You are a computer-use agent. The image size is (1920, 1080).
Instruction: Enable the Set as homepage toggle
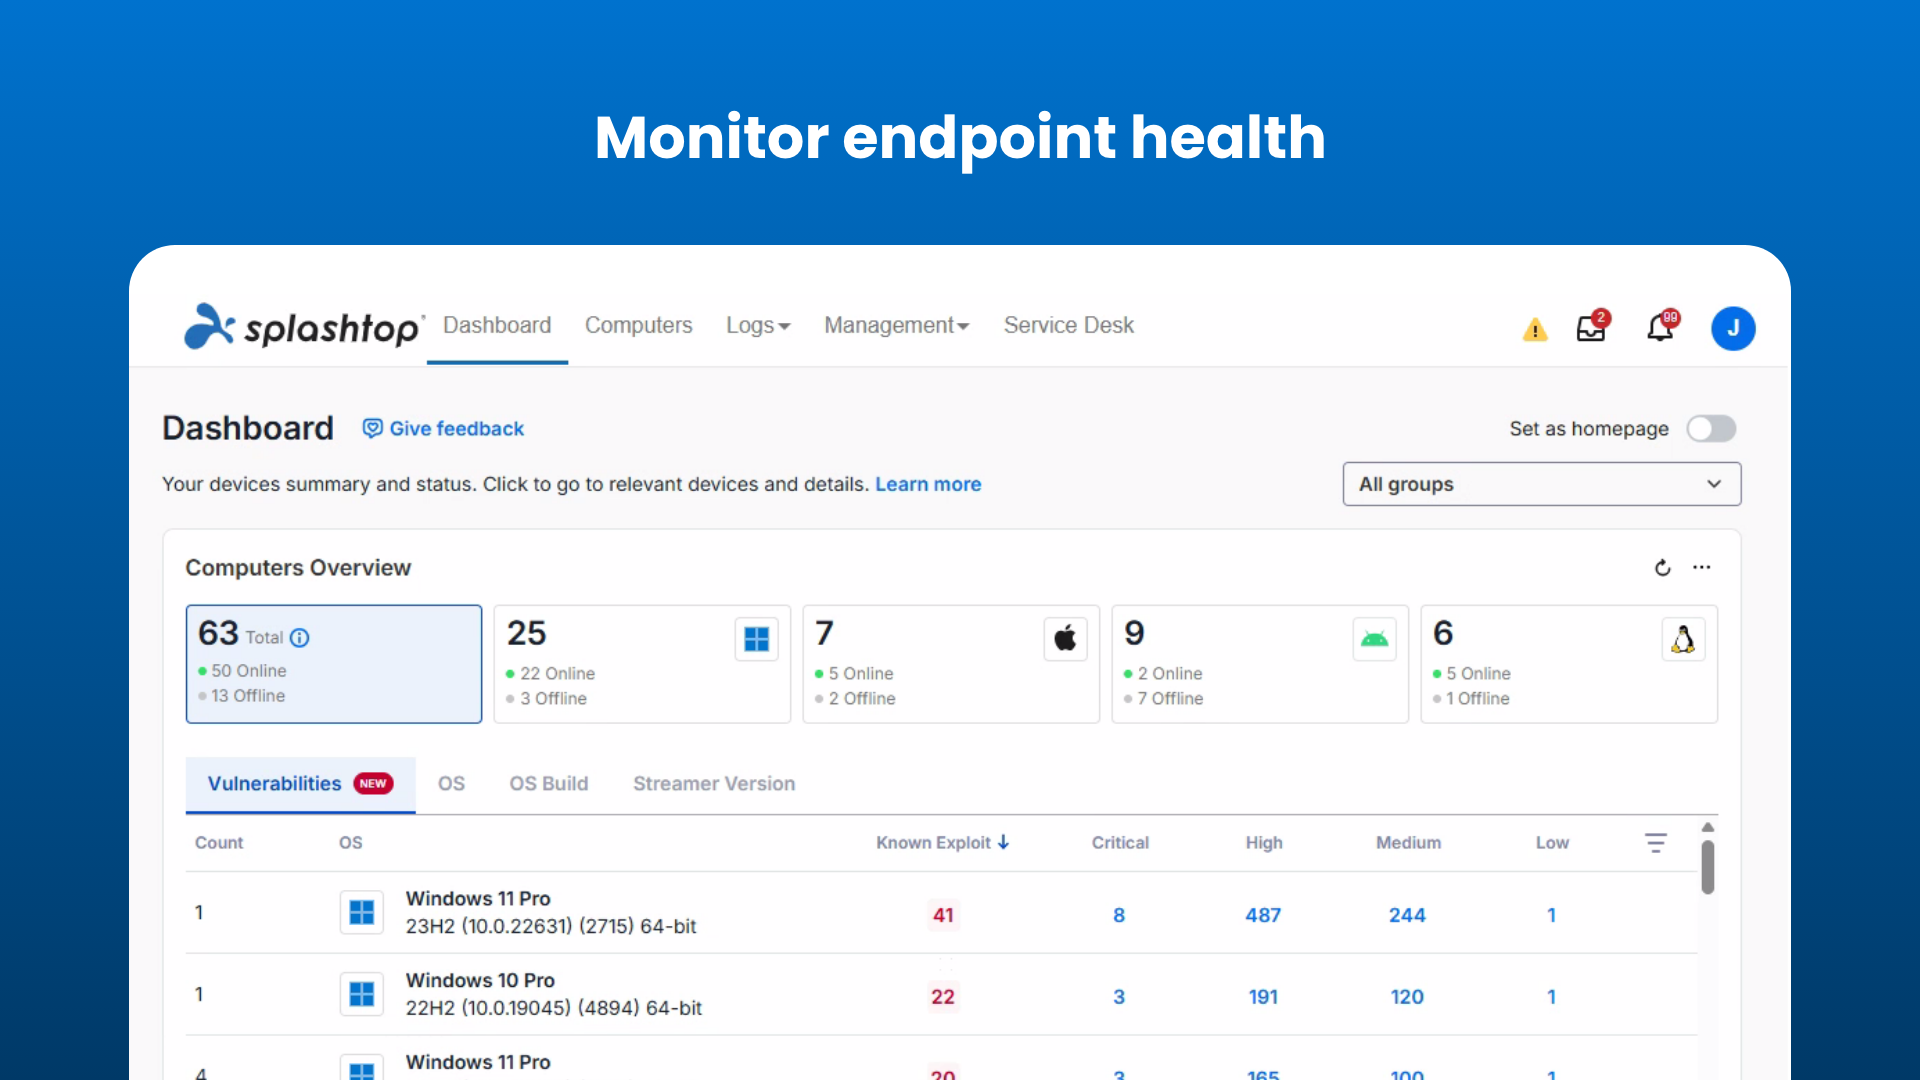pos(1711,428)
